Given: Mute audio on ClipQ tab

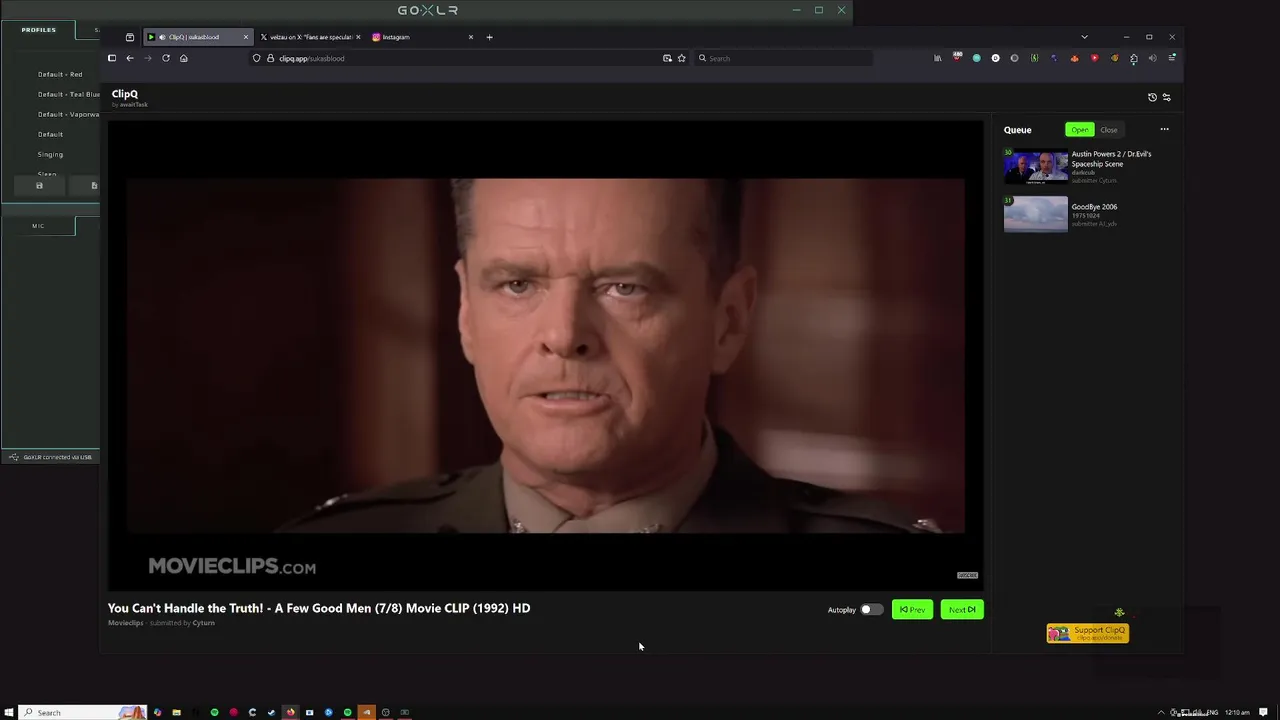Looking at the screenshot, I should click(162, 37).
